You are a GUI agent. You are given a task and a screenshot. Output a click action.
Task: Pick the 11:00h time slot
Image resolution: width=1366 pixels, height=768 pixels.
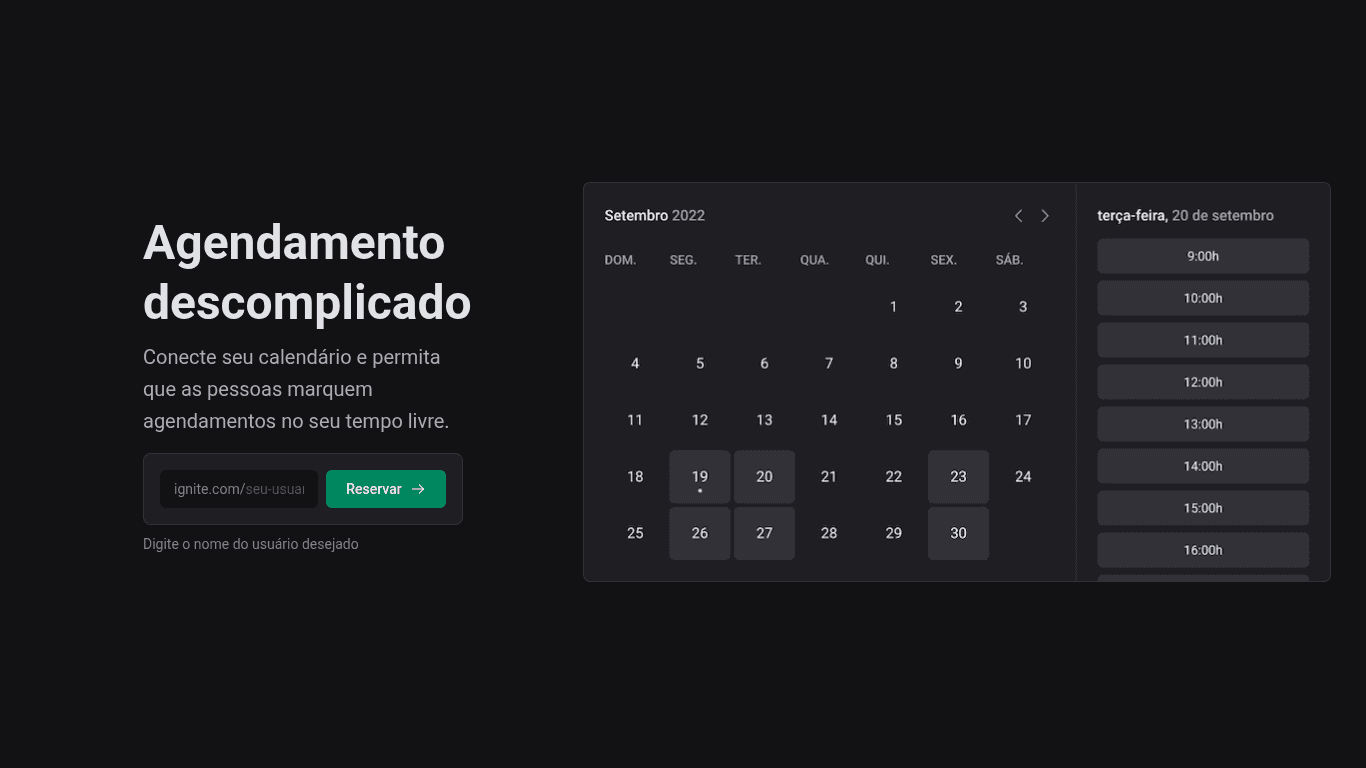(1202, 340)
